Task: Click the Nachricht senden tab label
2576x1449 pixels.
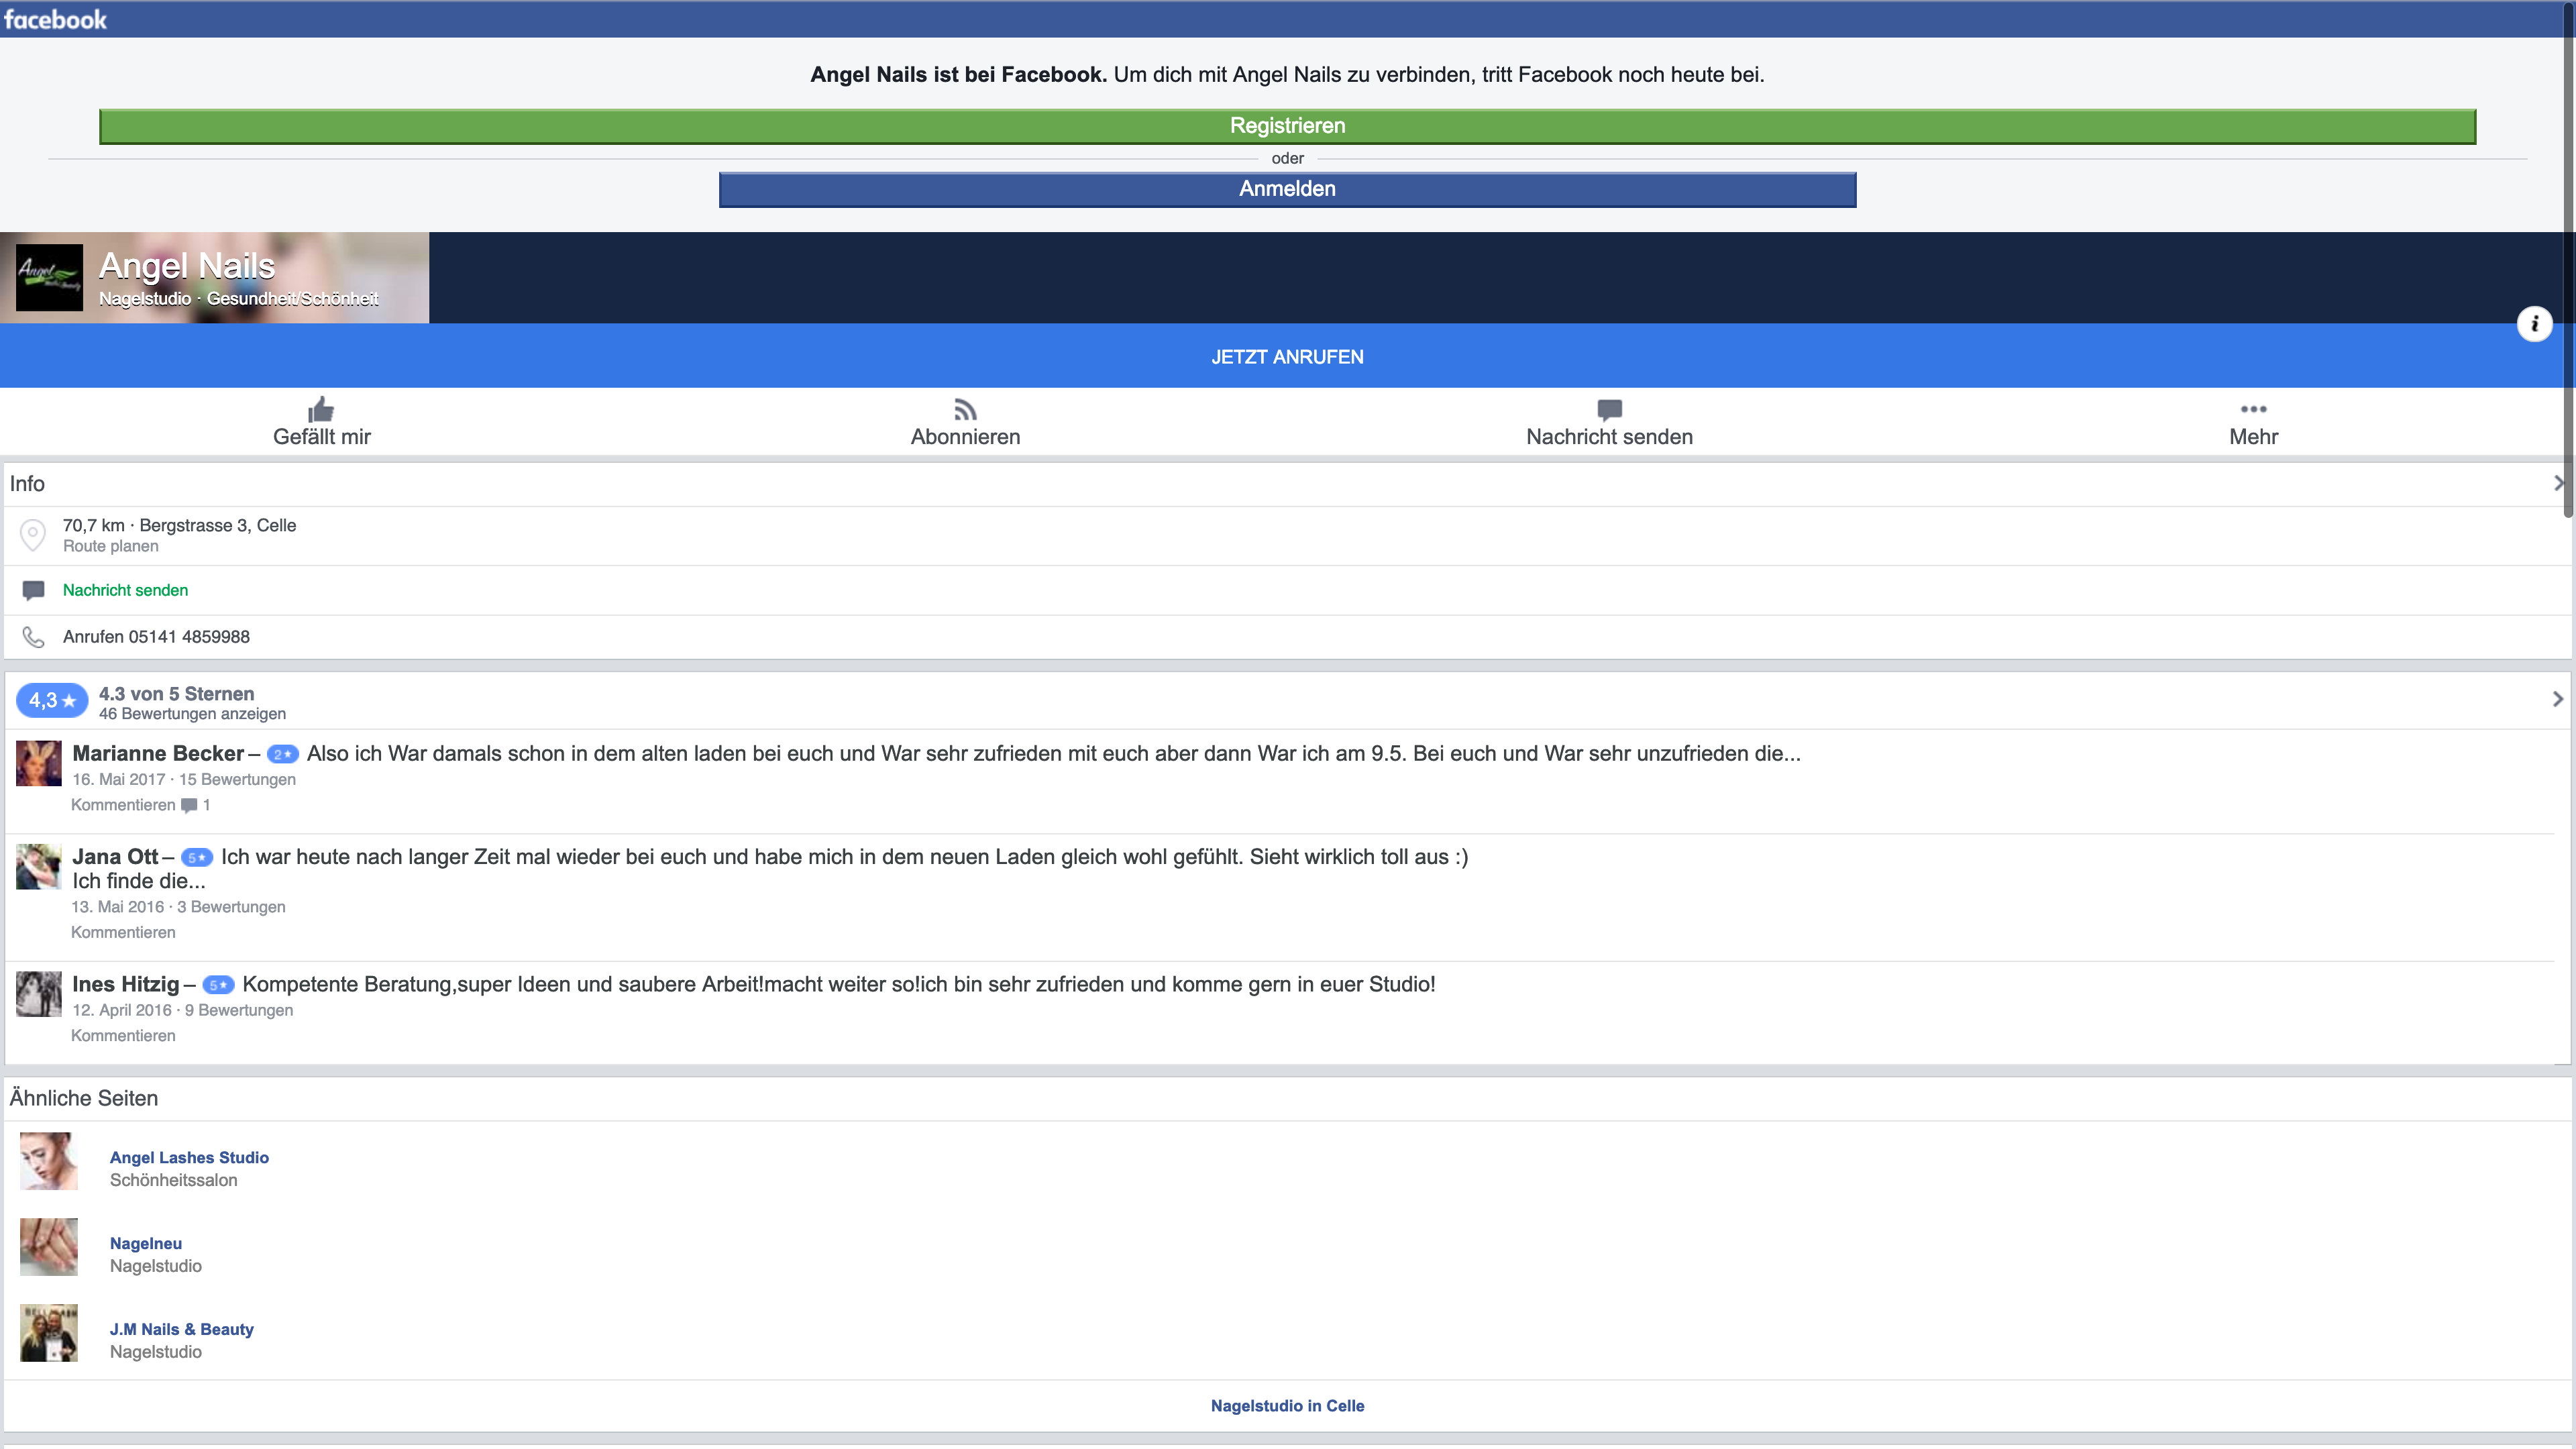Action: click(1609, 437)
